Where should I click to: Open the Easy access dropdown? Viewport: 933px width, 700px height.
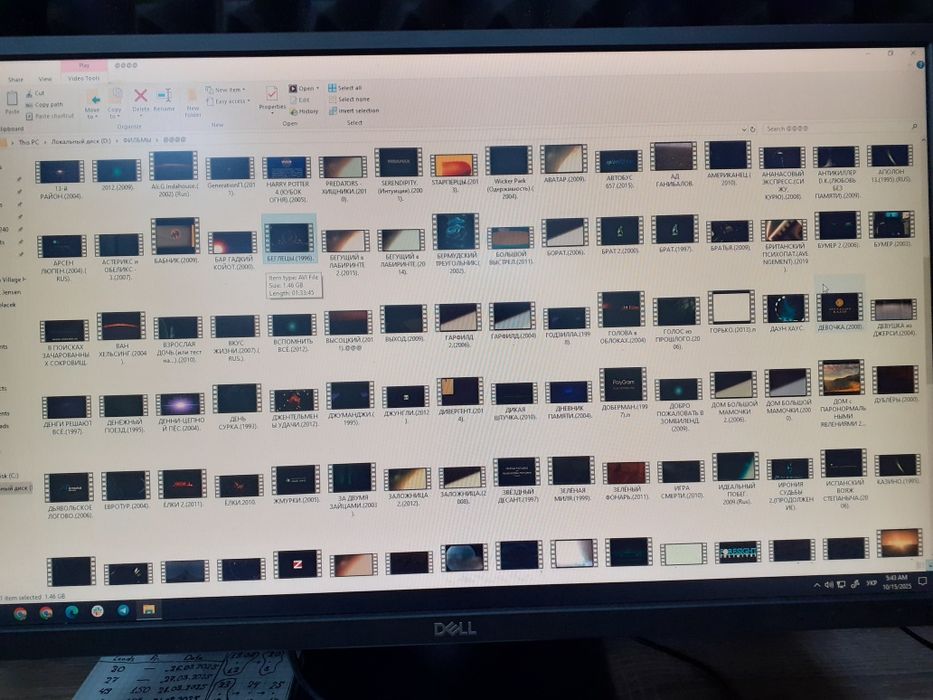[x=228, y=101]
